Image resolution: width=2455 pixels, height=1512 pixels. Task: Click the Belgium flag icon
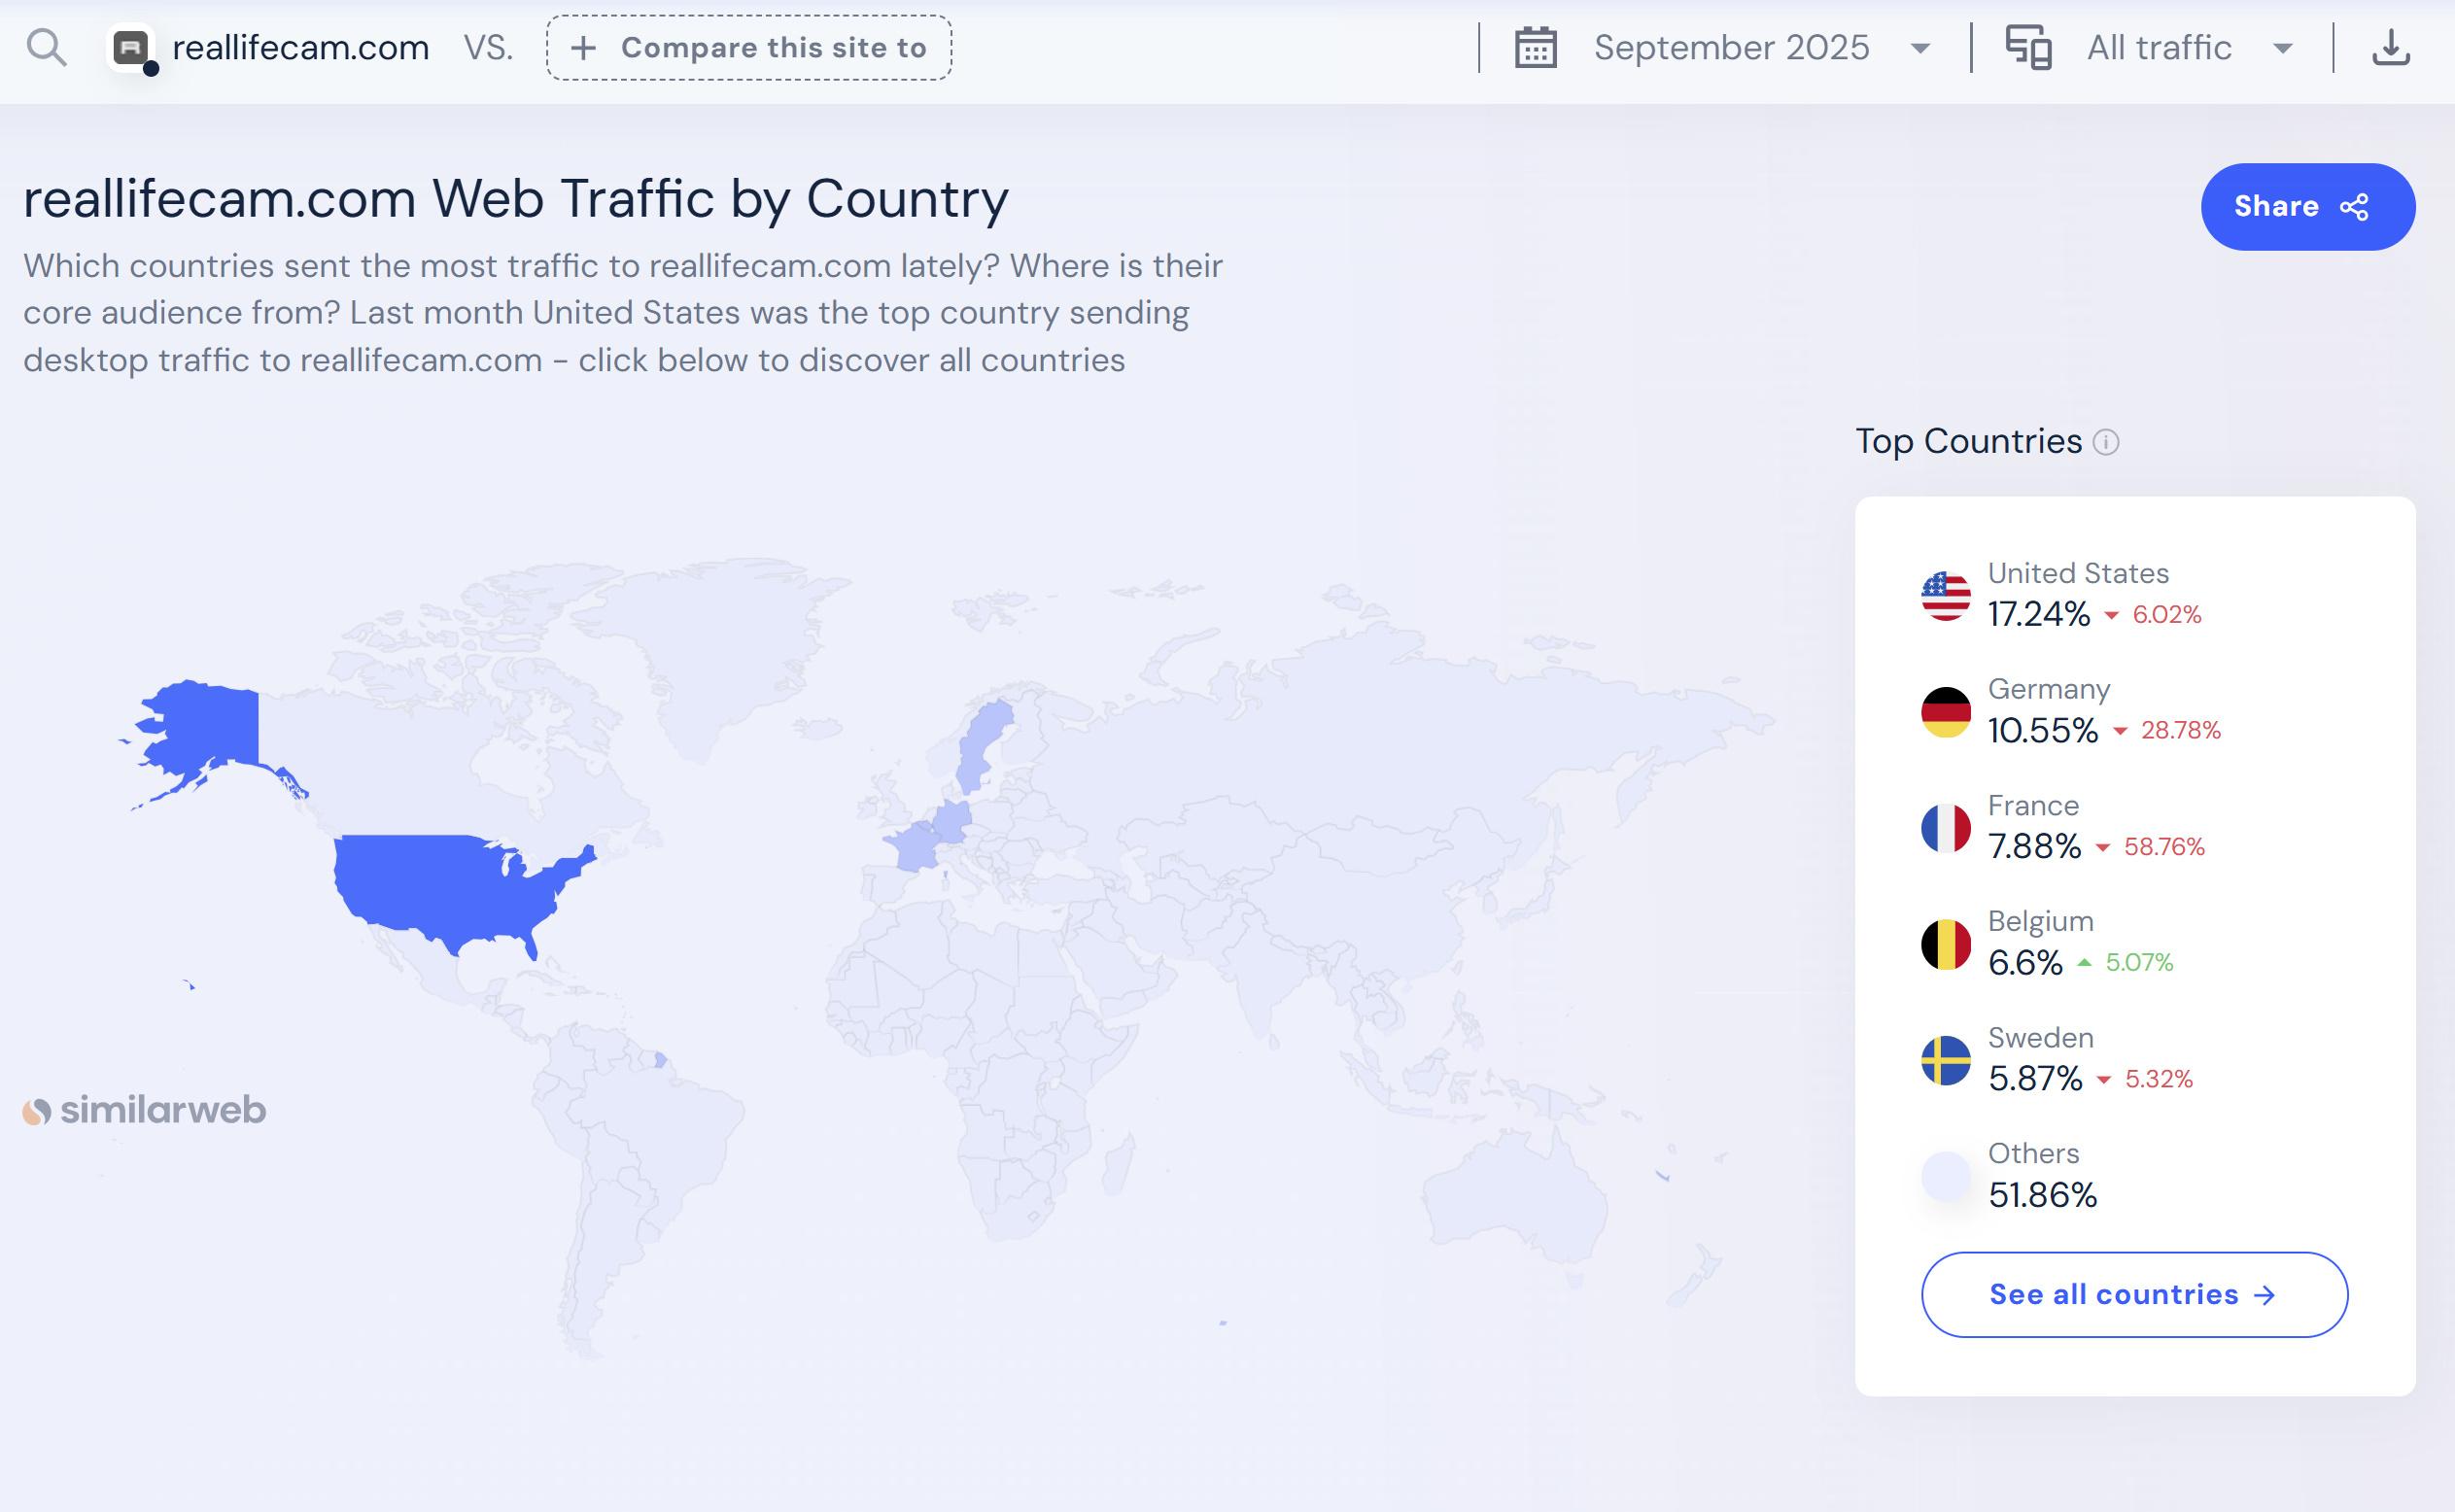[x=1945, y=944]
